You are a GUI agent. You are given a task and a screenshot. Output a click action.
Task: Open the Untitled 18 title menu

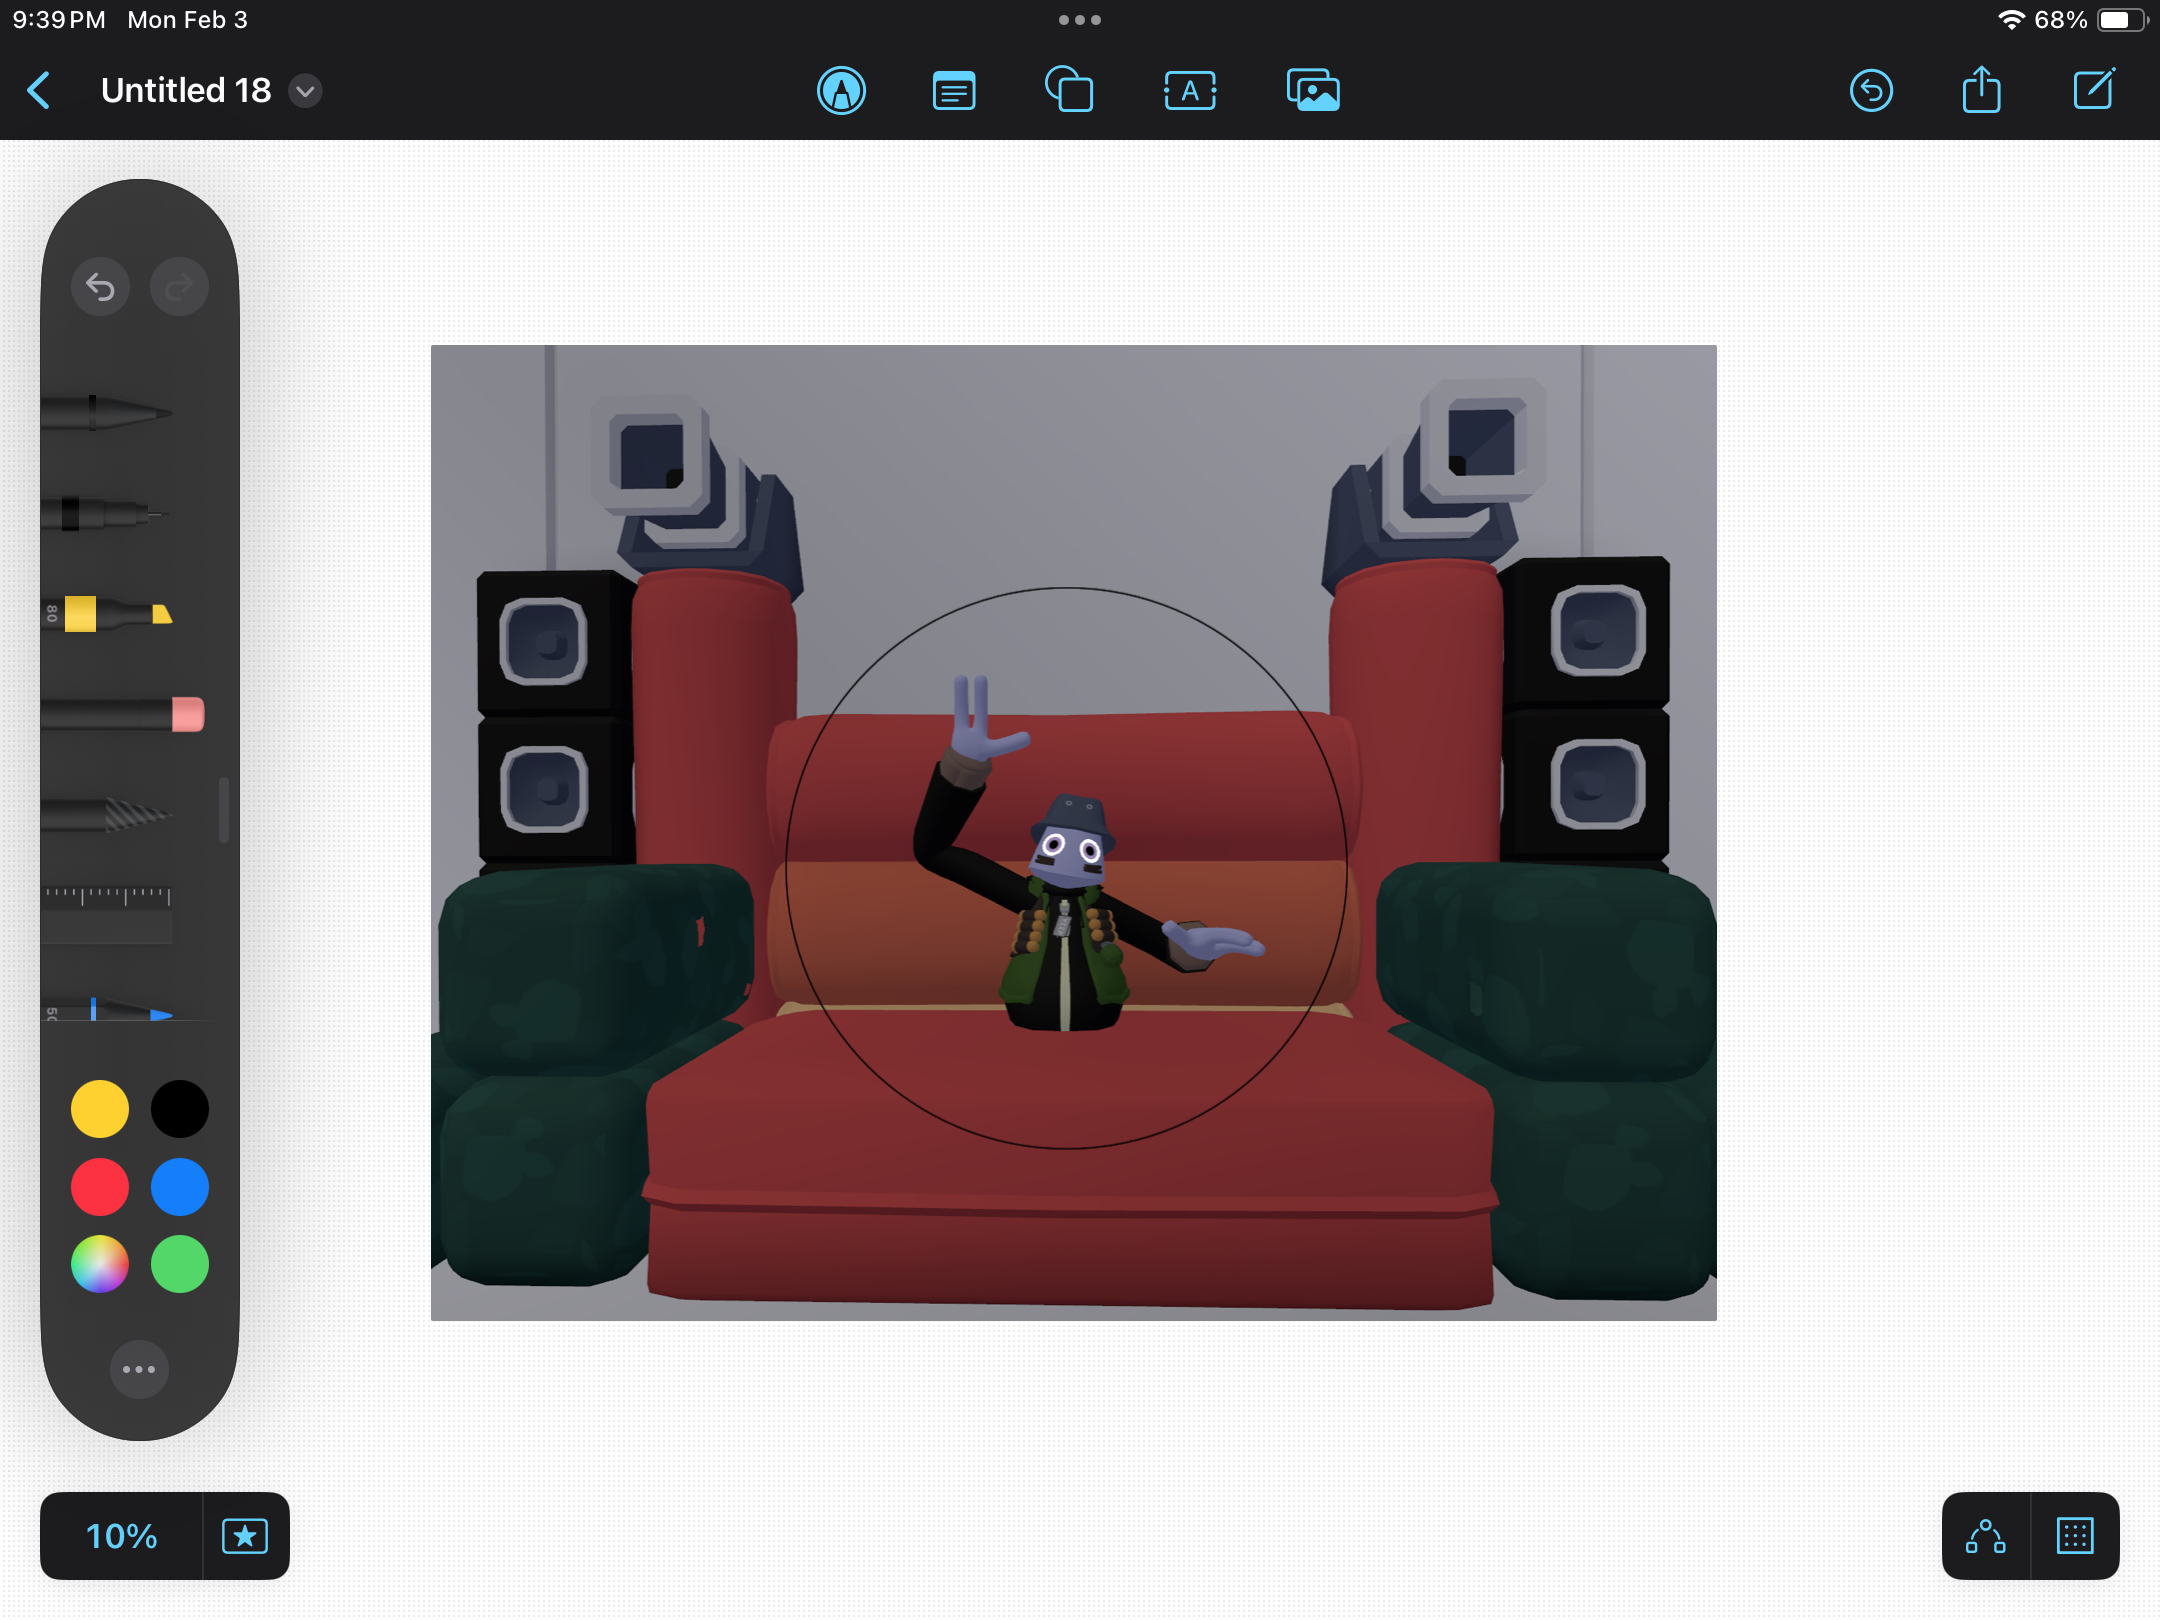[x=305, y=91]
